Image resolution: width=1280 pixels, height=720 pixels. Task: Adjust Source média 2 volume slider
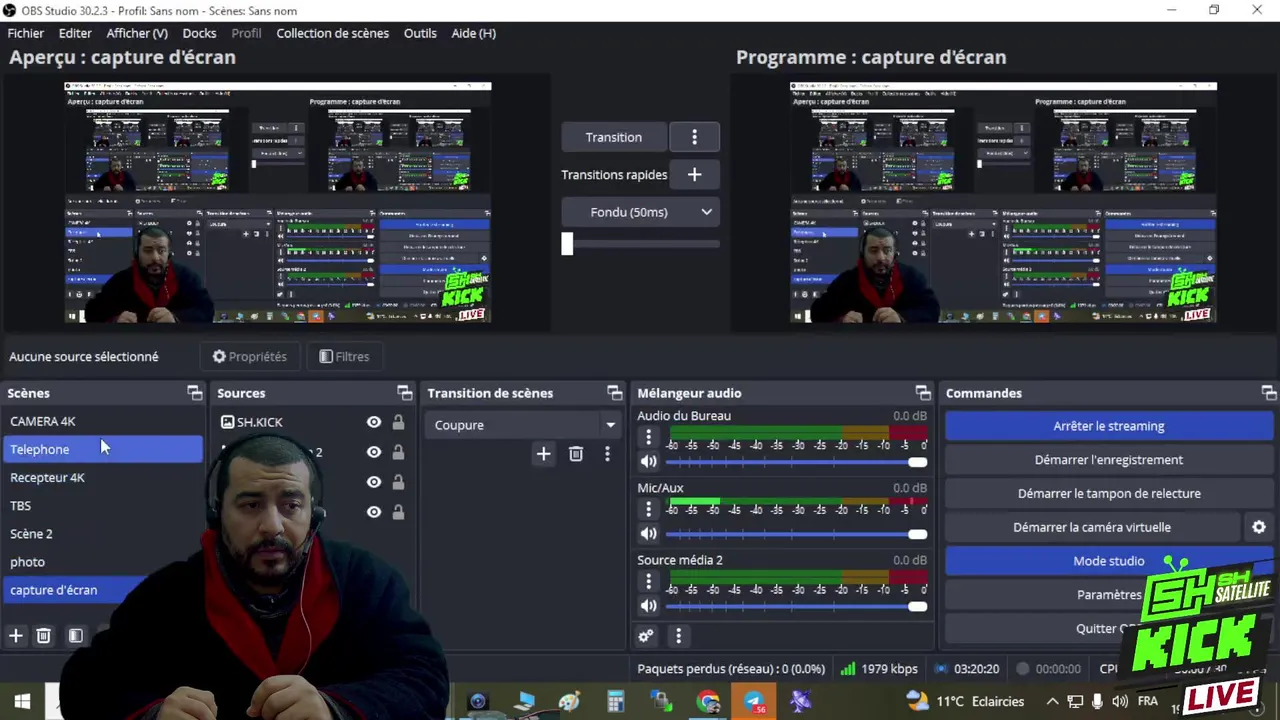pos(796,606)
